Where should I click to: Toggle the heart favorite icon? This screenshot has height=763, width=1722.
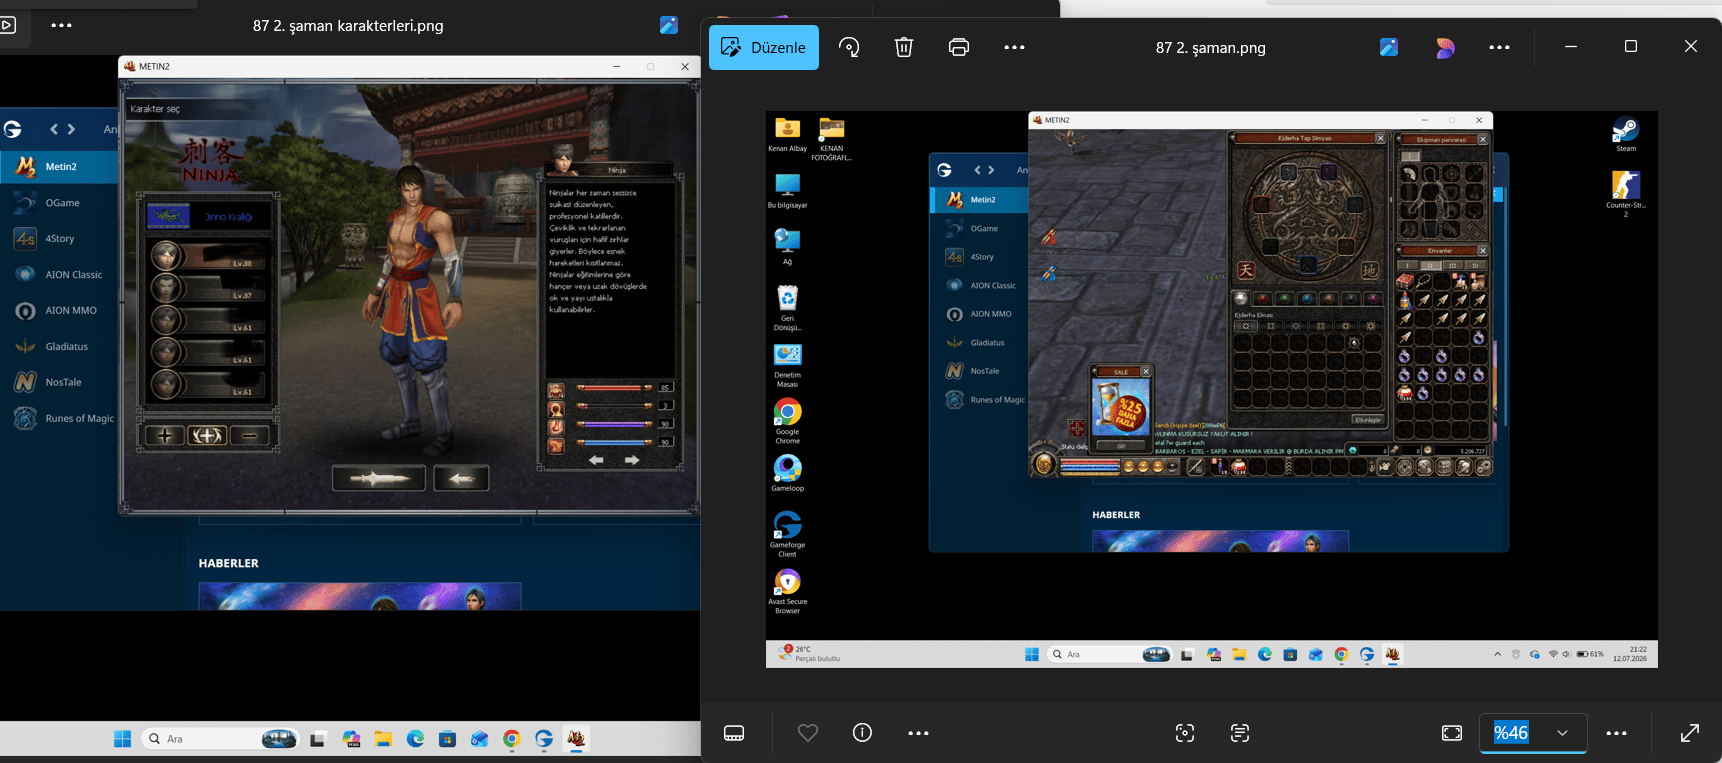point(808,733)
